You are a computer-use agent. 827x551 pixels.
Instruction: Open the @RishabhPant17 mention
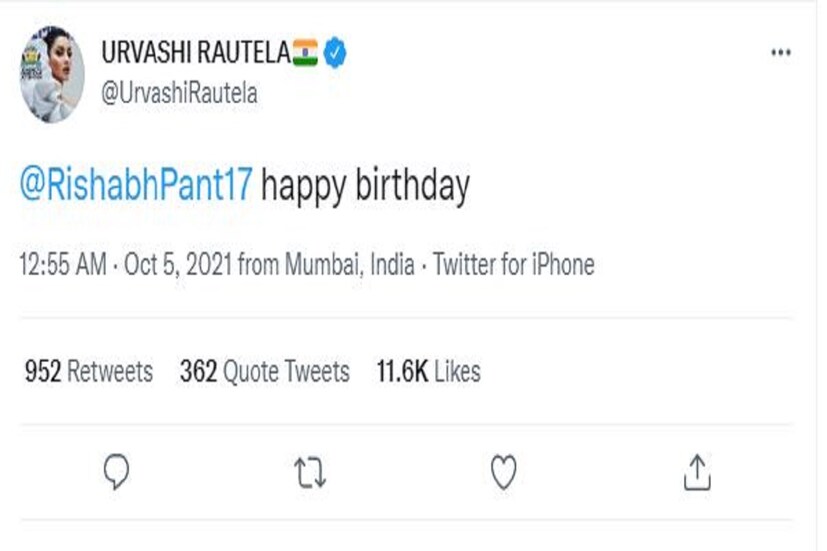point(137,186)
